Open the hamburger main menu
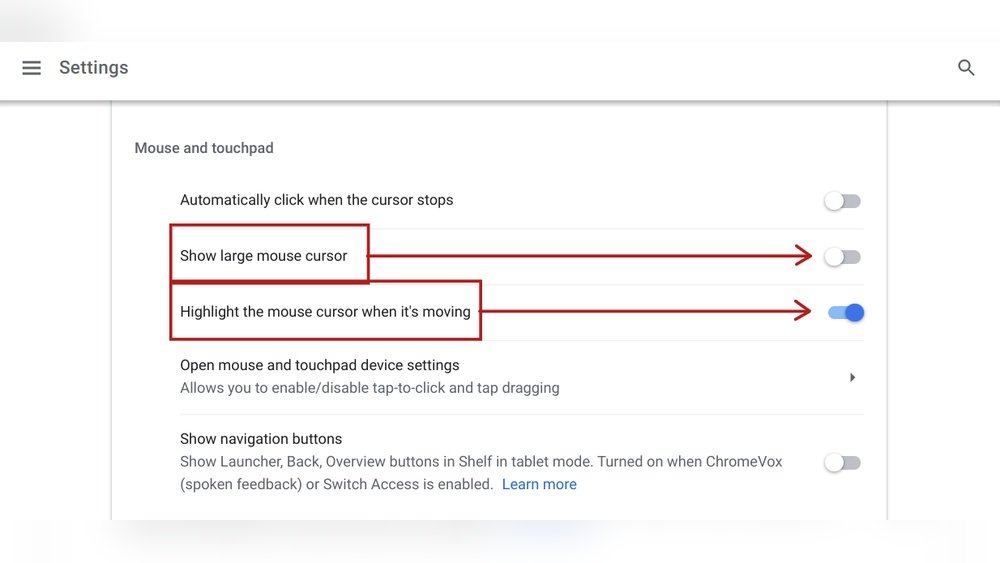The height and width of the screenshot is (563, 1000). click(32, 68)
